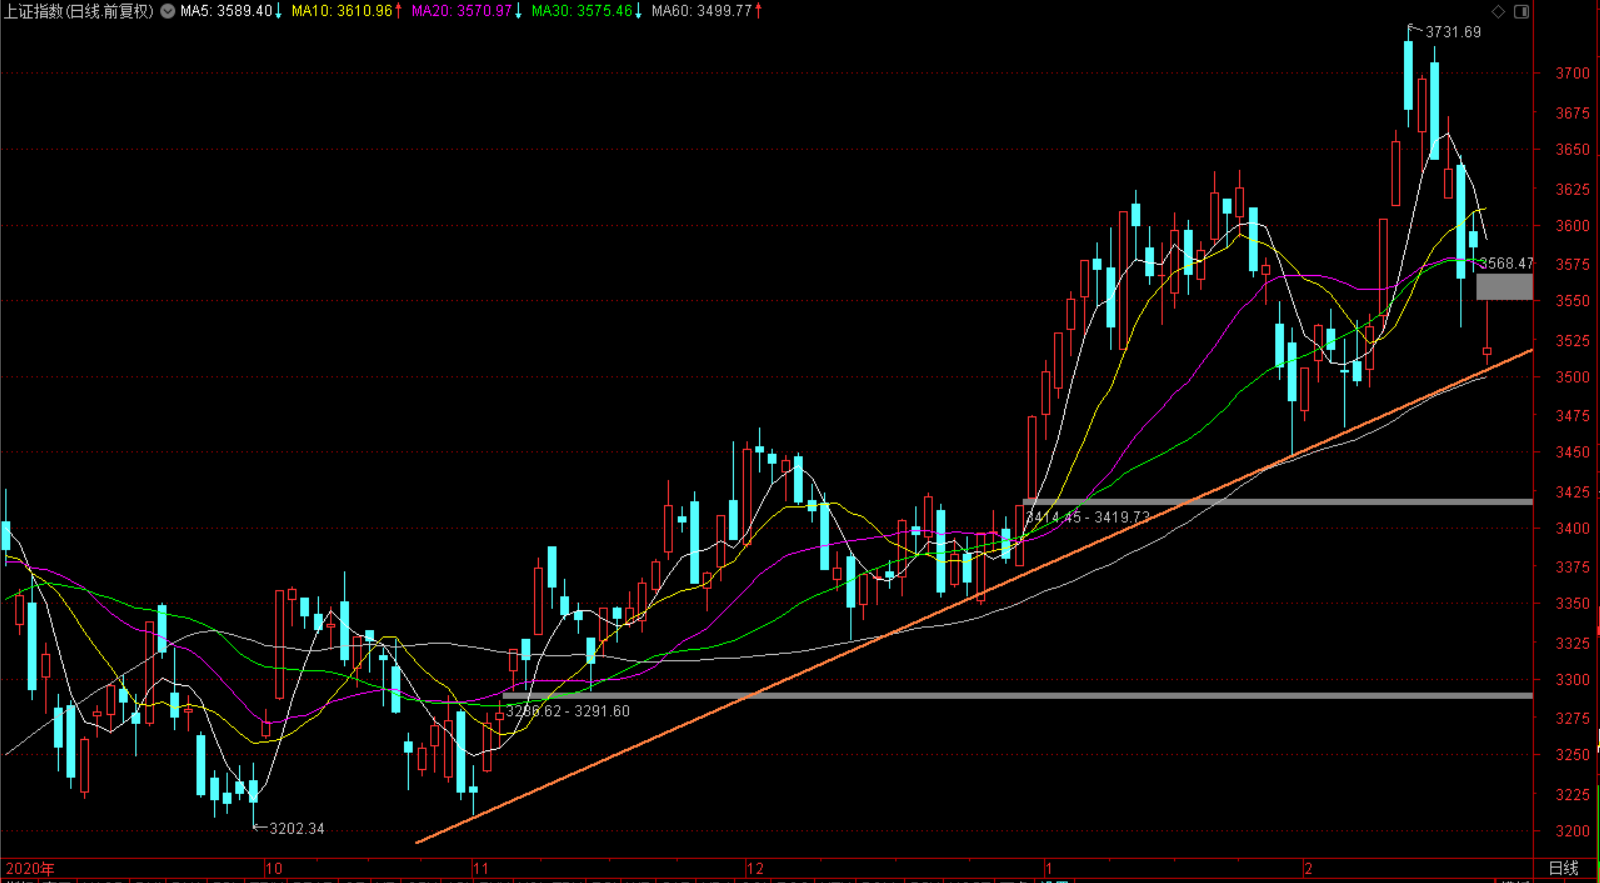Click the 上证指数(日线.前复权) chart title

[79, 11]
